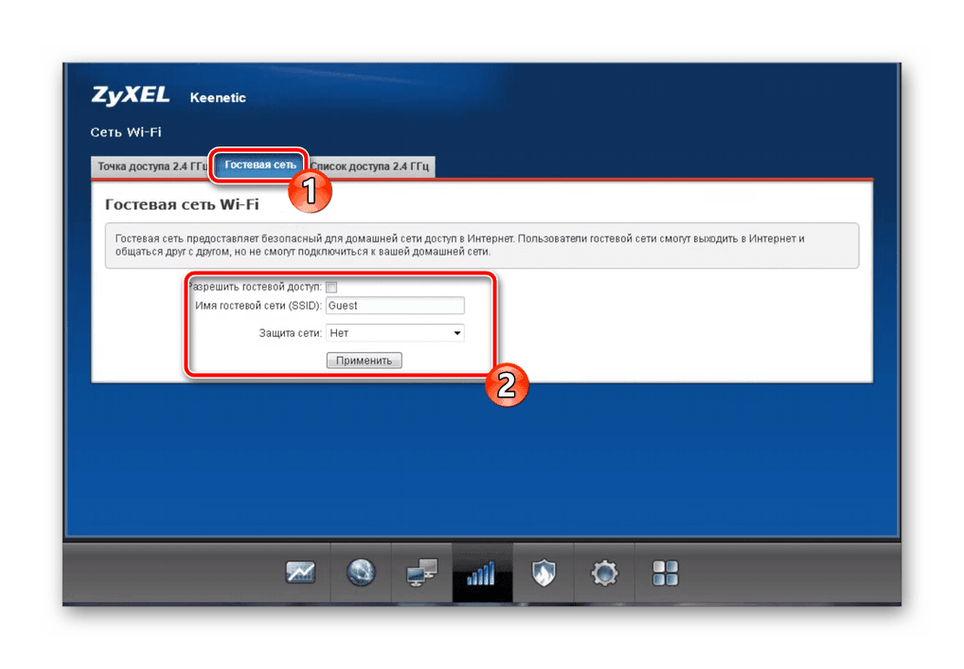Image resolution: width=964 pixels, height=669 pixels.
Task: Open the home network computers icon
Action: click(x=422, y=573)
